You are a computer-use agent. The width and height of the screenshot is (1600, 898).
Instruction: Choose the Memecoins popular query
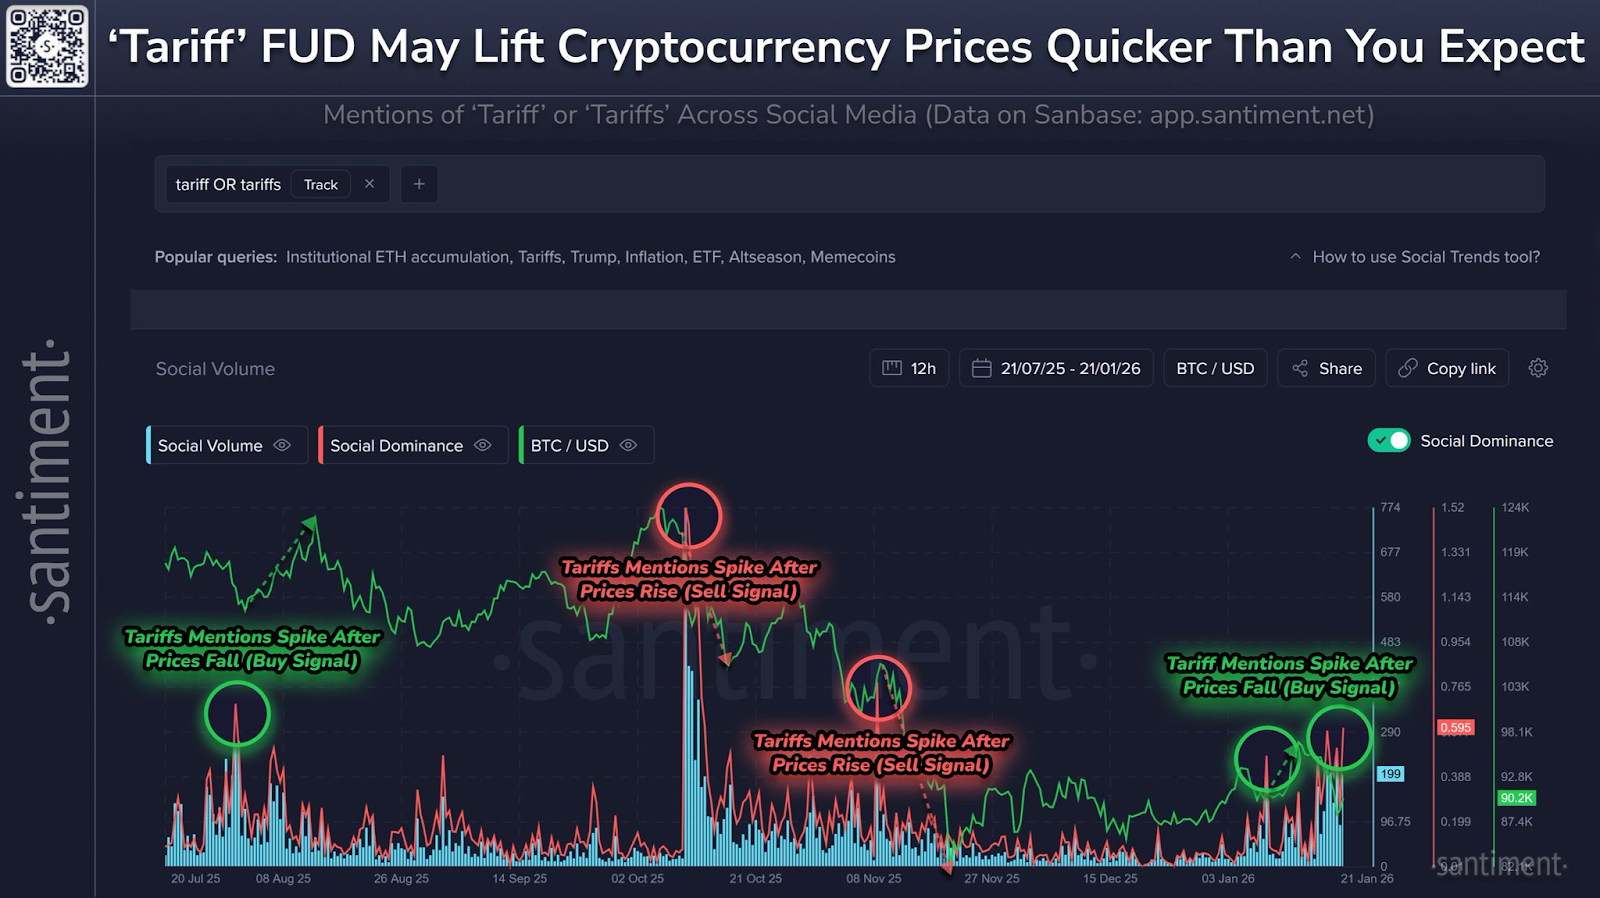click(x=853, y=257)
